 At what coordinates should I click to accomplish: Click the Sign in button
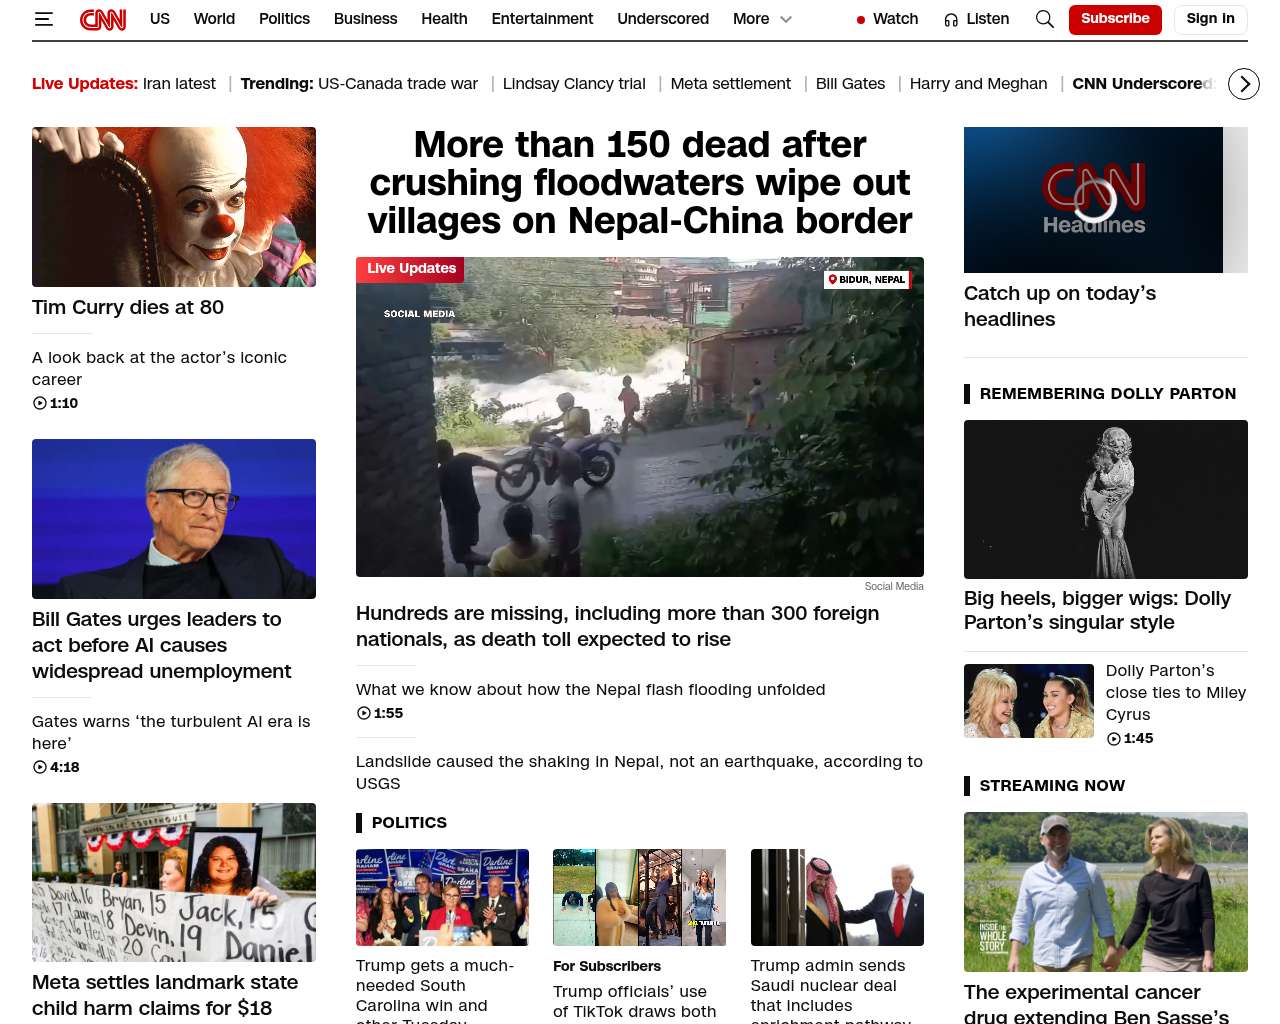point(1210,19)
